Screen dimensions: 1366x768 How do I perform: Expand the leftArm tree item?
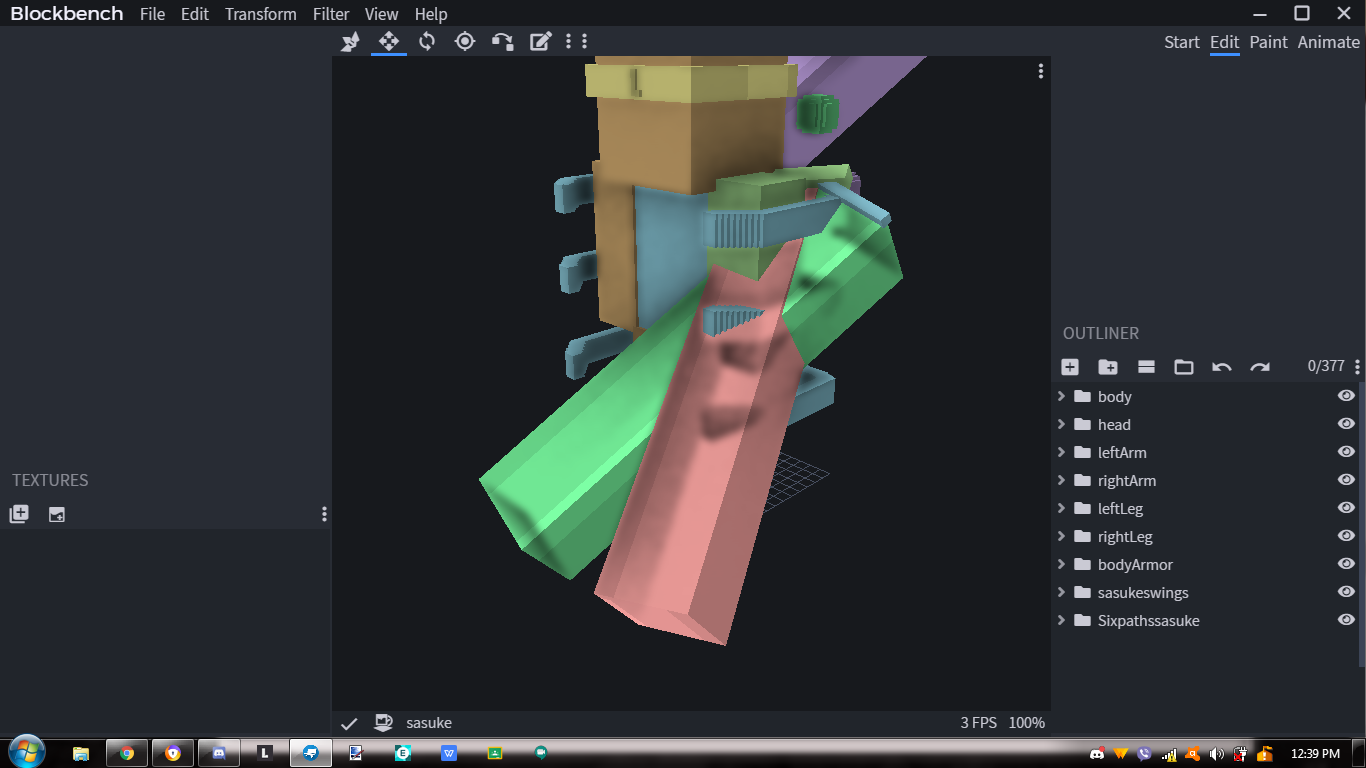[x=1061, y=452]
